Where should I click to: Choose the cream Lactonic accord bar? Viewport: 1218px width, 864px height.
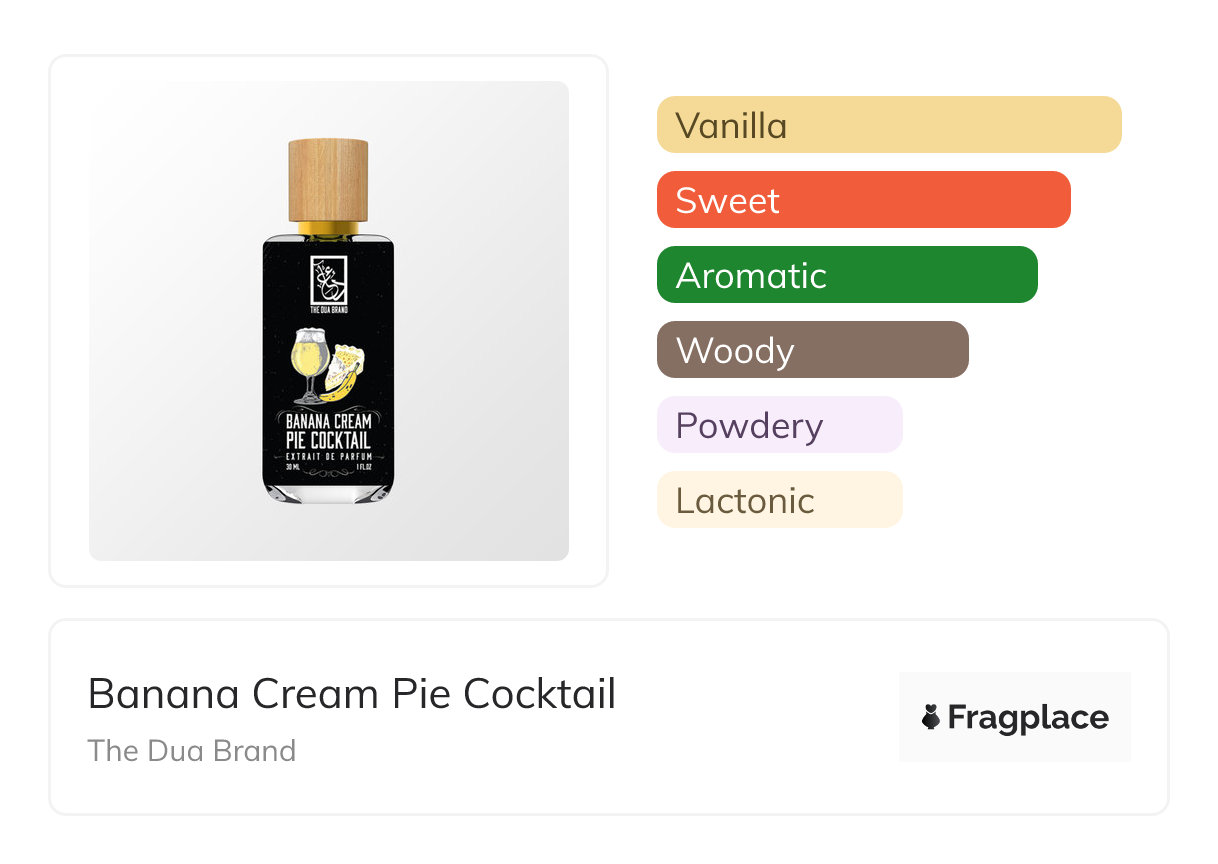pos(779,500)
